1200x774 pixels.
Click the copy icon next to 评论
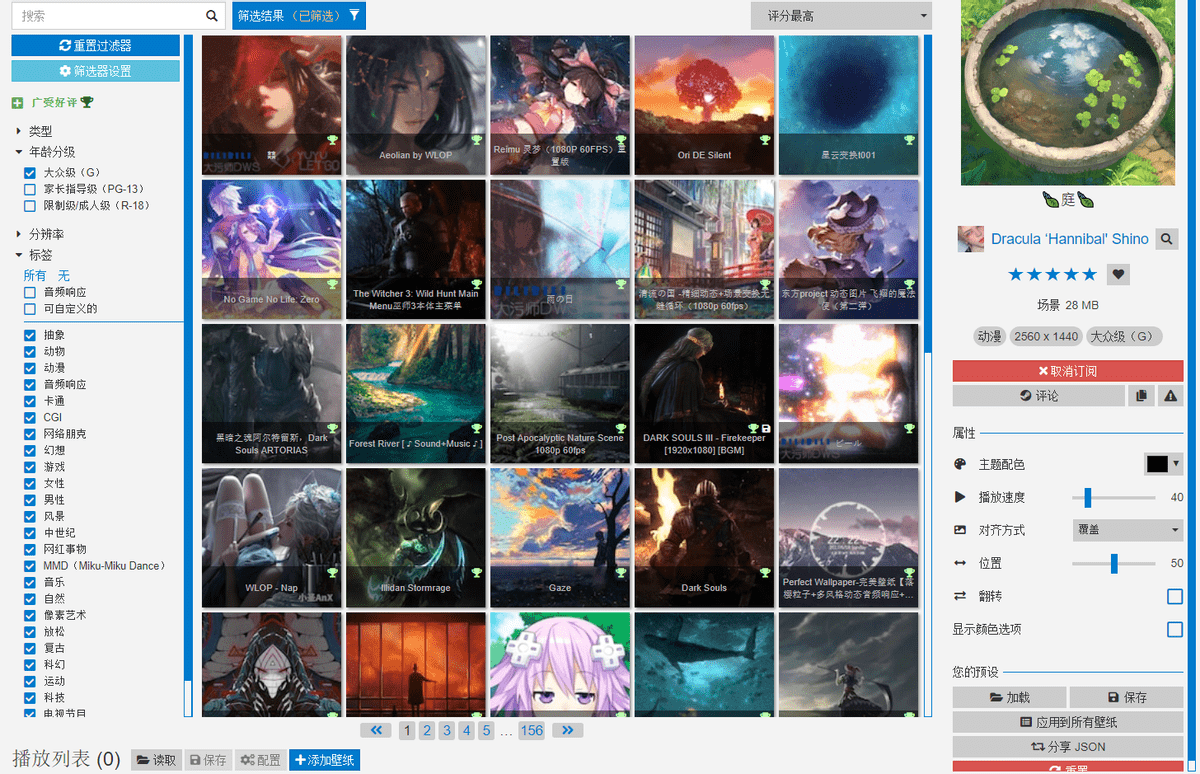[1141, 396]
